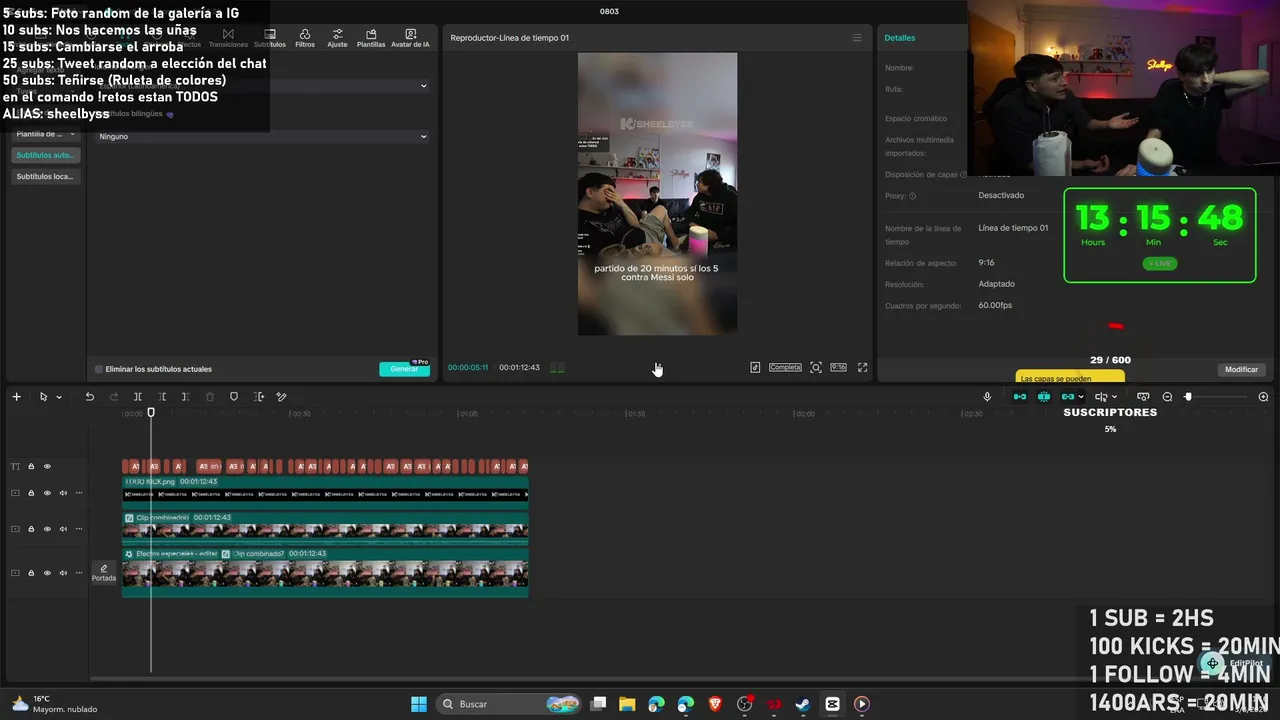Enter fullscreen preview mode
The image size is (1280, 720).
tap(863, 367)
